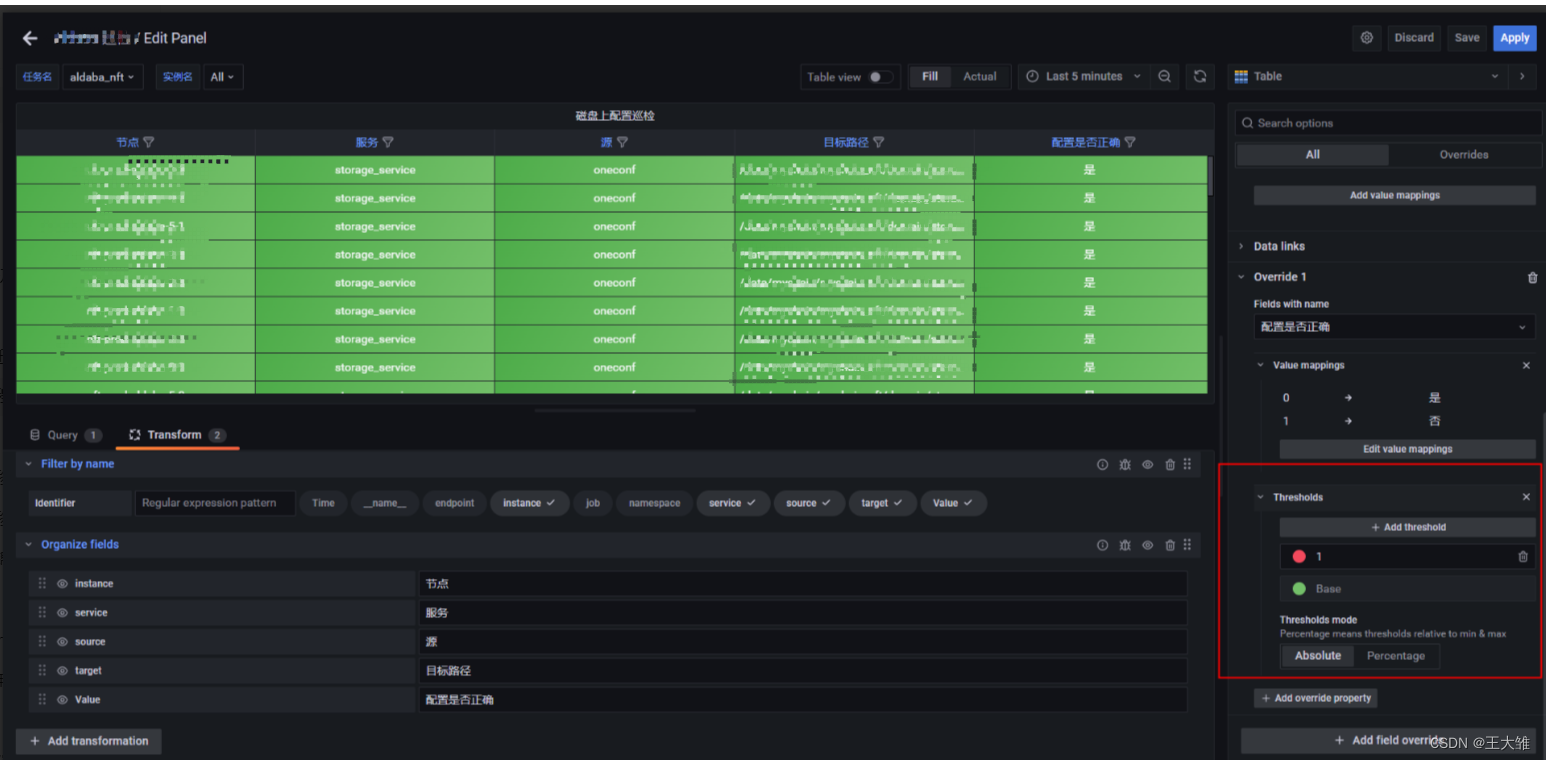Enable the endpoint filter chip
1546x760 pixels.
(454, 503)
